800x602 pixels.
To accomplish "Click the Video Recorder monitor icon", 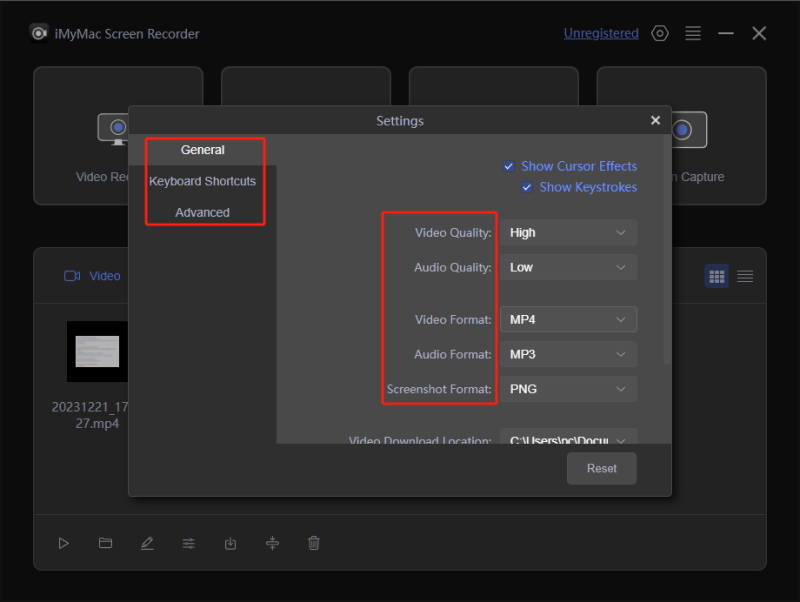I will coord(113,130).
